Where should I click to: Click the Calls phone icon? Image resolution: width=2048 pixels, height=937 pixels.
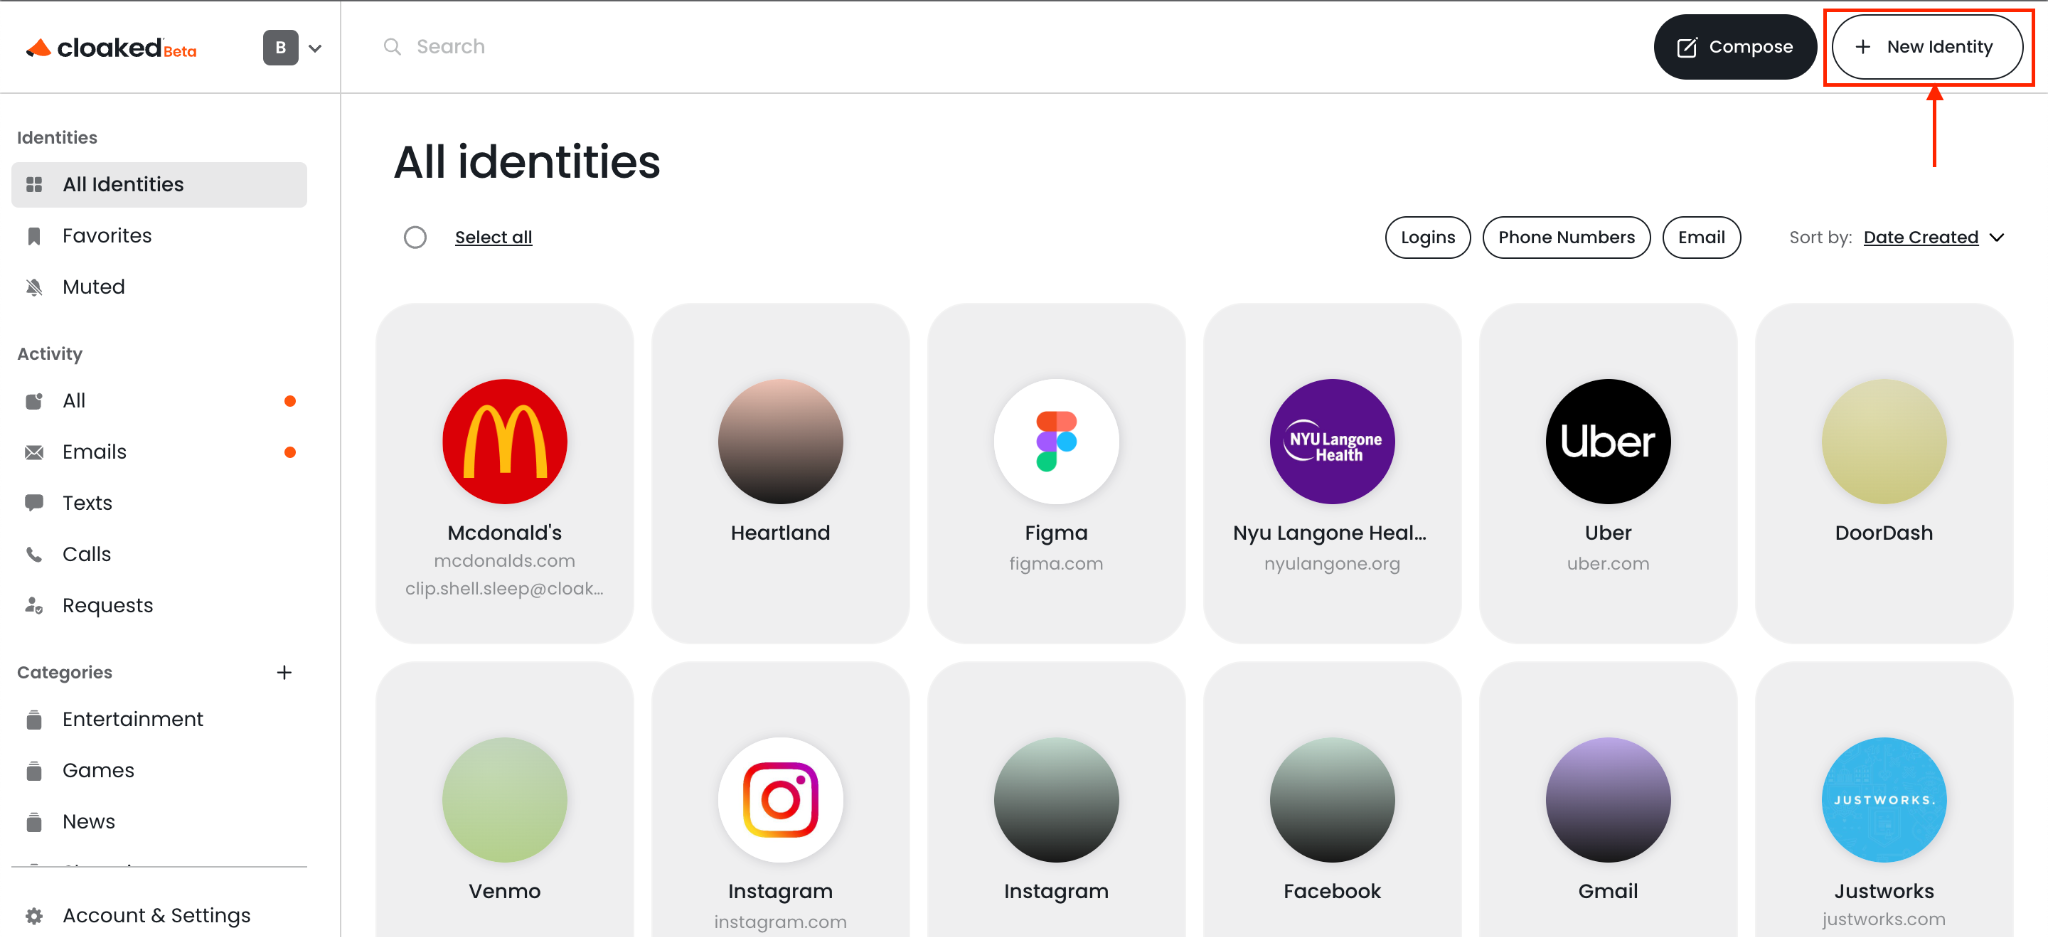click(34, 554)
